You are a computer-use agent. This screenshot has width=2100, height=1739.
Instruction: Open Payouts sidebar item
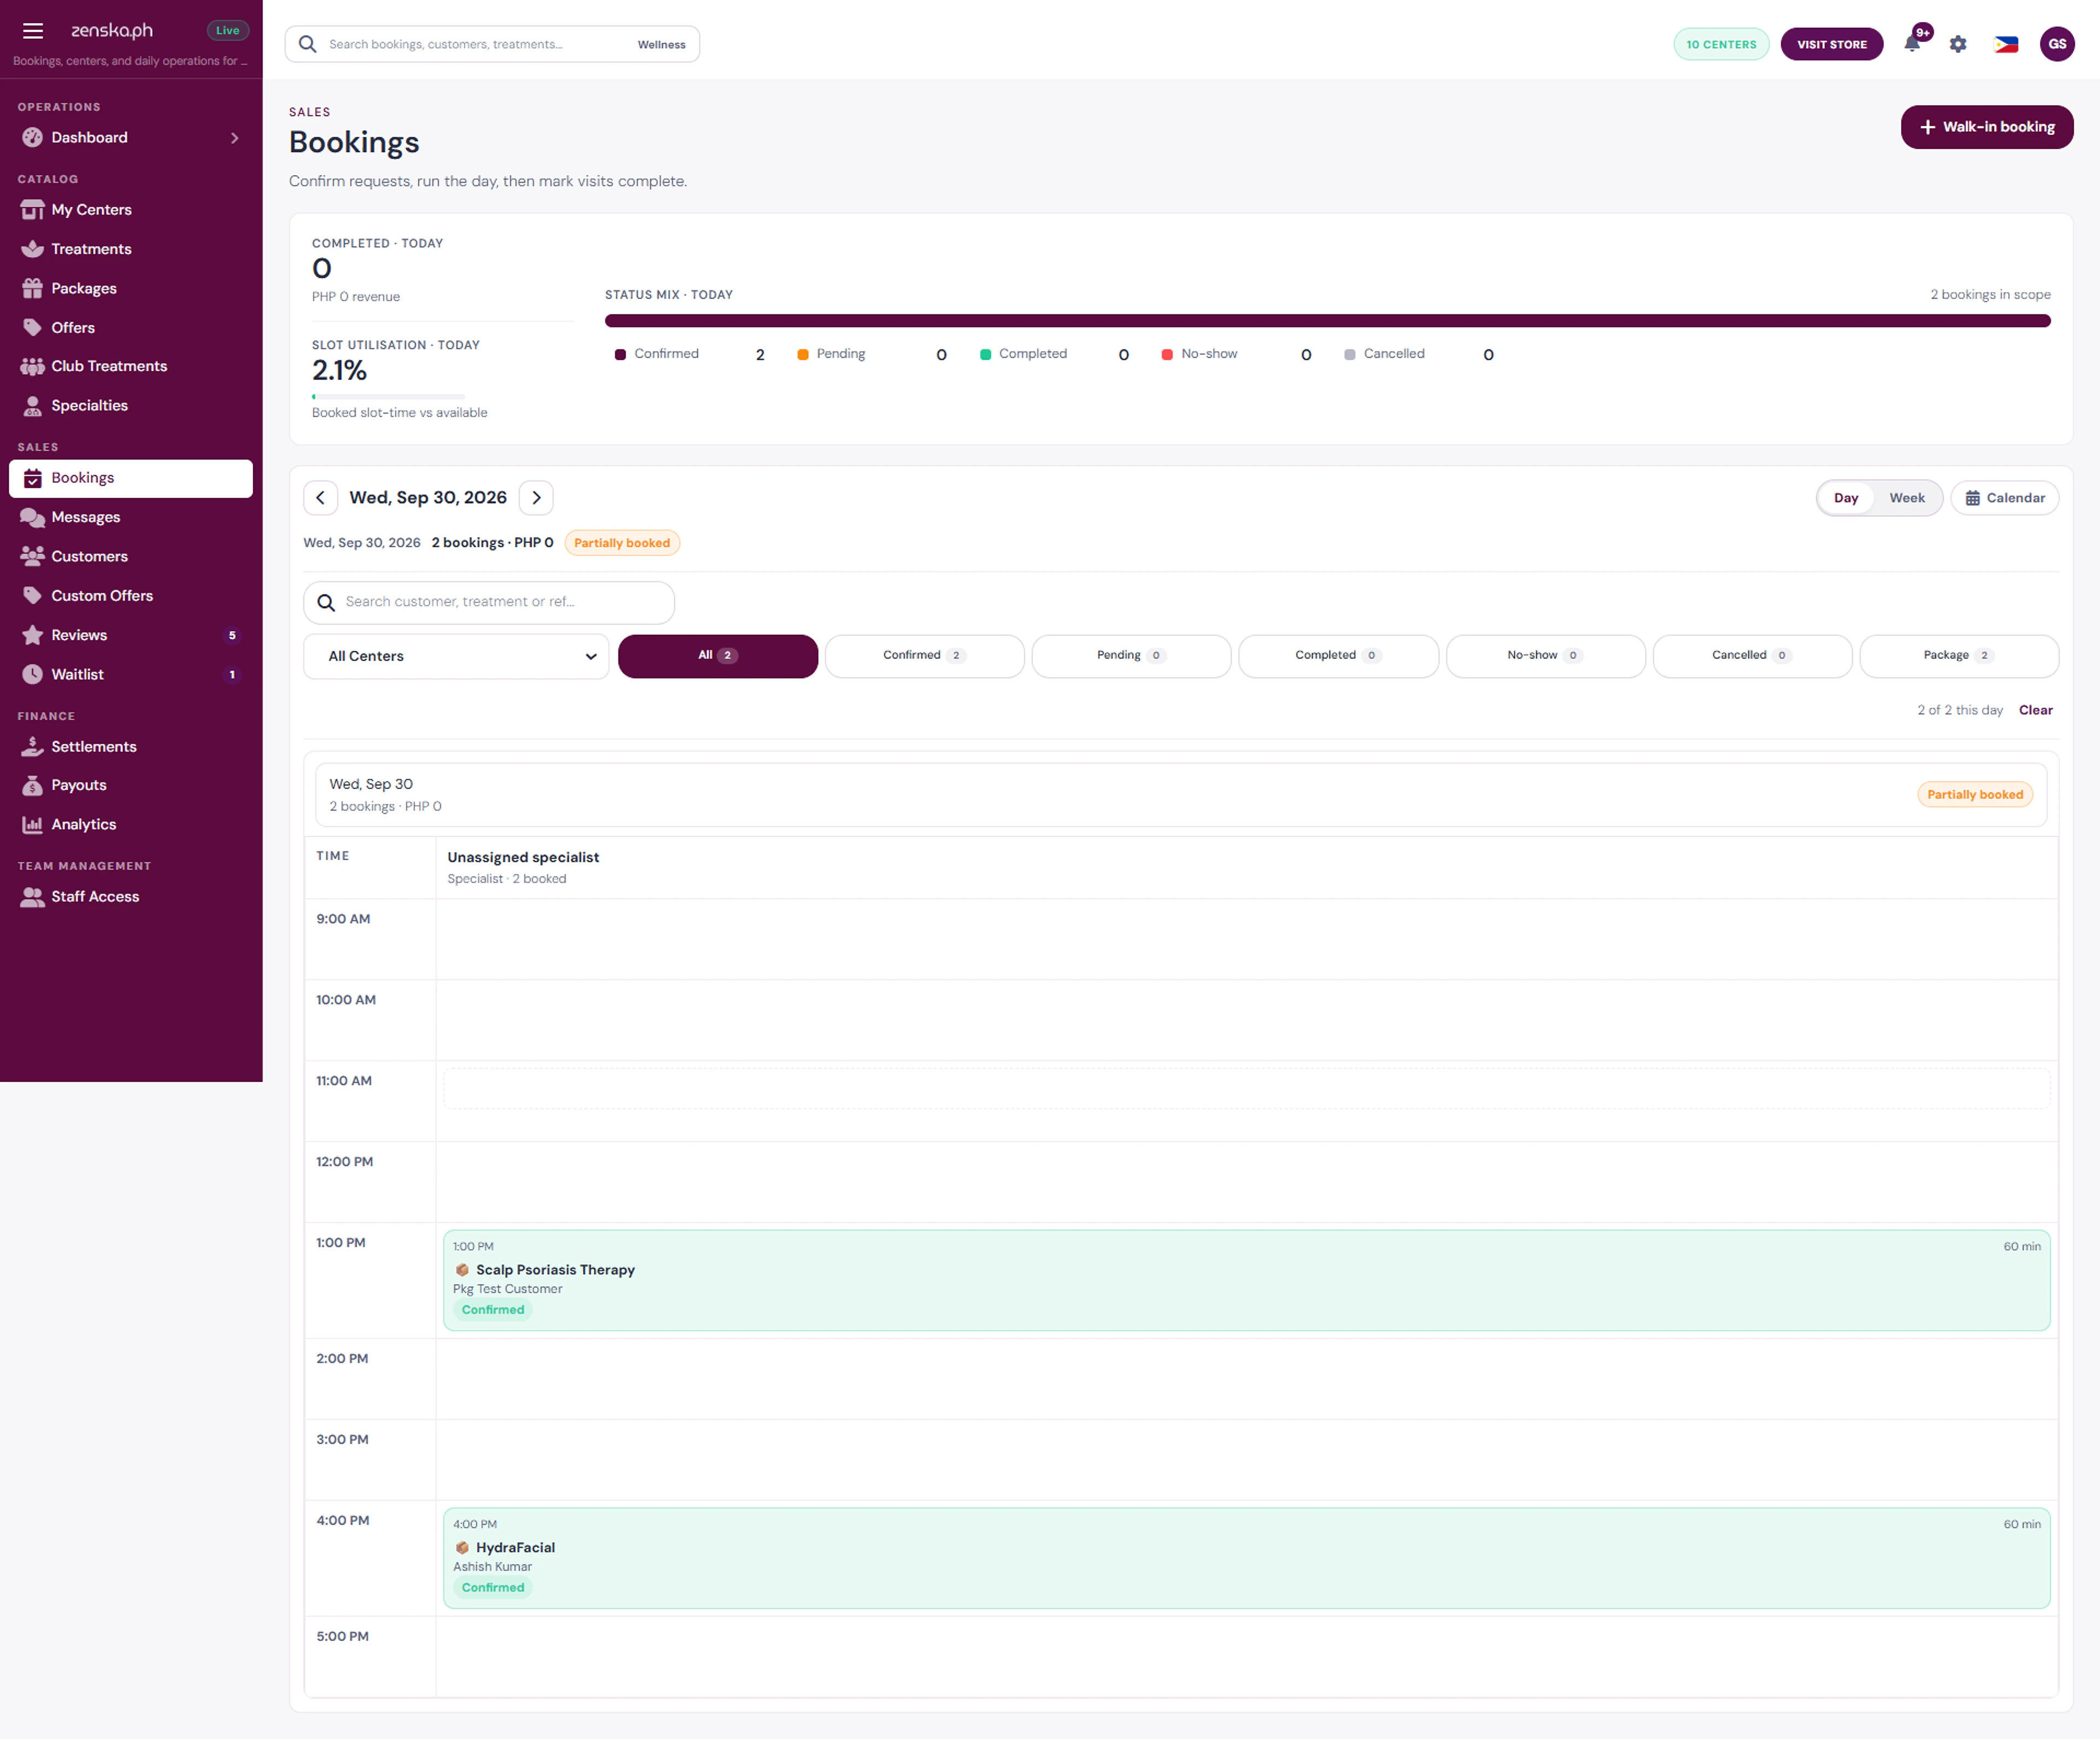click(x=131, y=786)
